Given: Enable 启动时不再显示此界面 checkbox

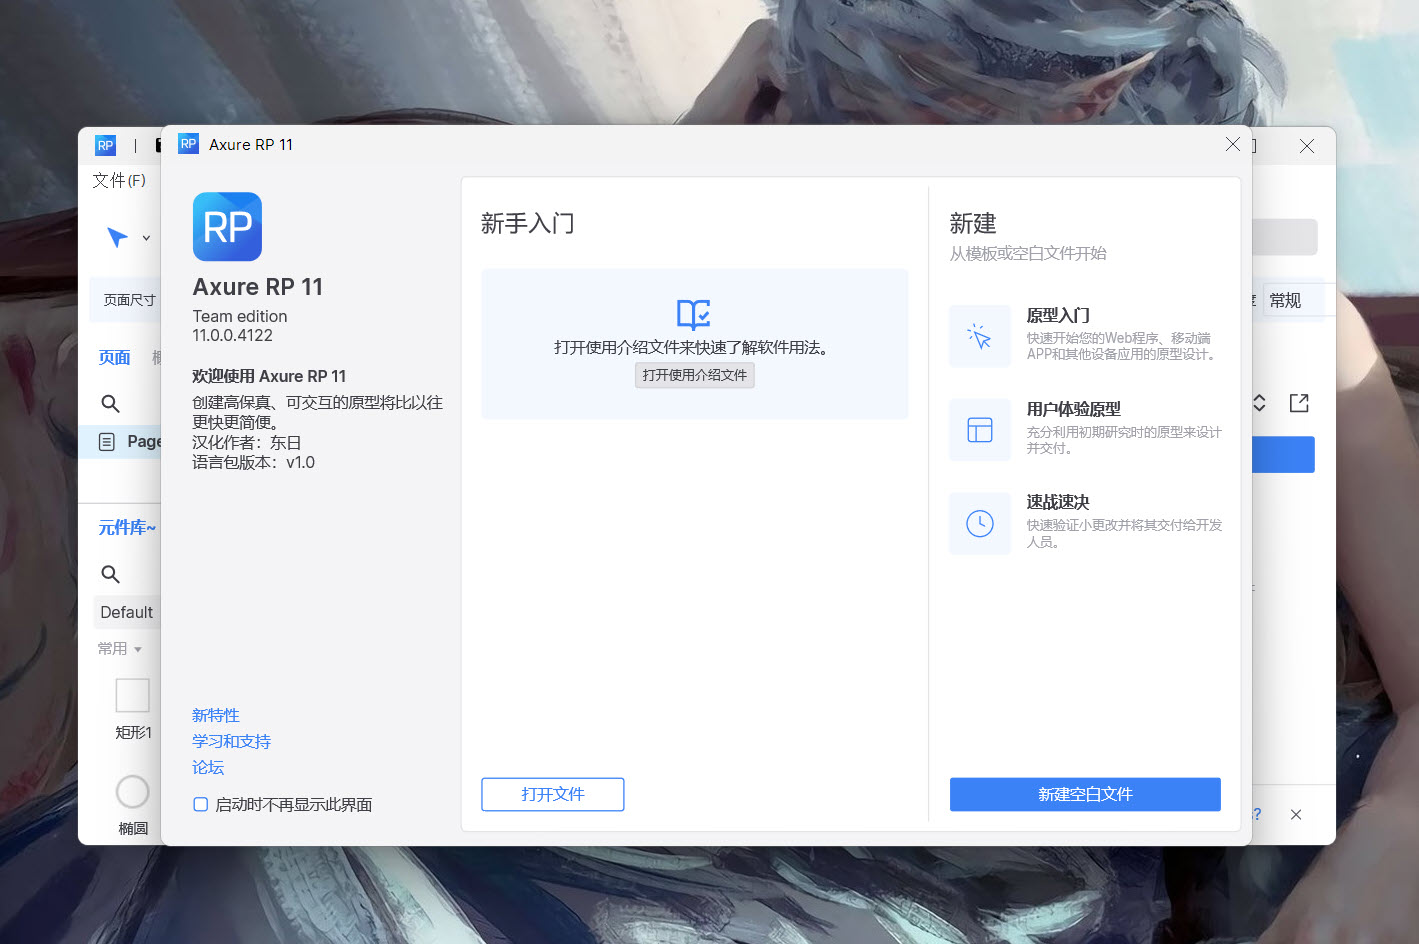Looking at the screenshot, I should click(201, 804).
